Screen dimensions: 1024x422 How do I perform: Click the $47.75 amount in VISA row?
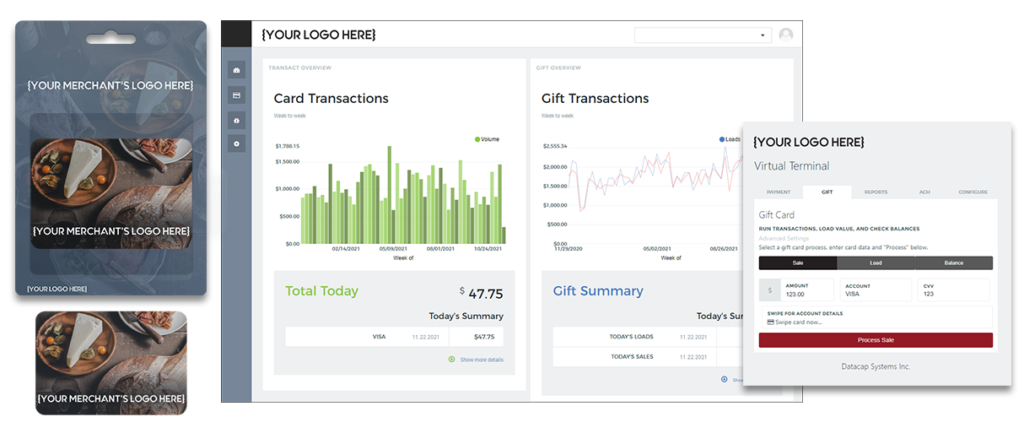click(x=484, y=337)
